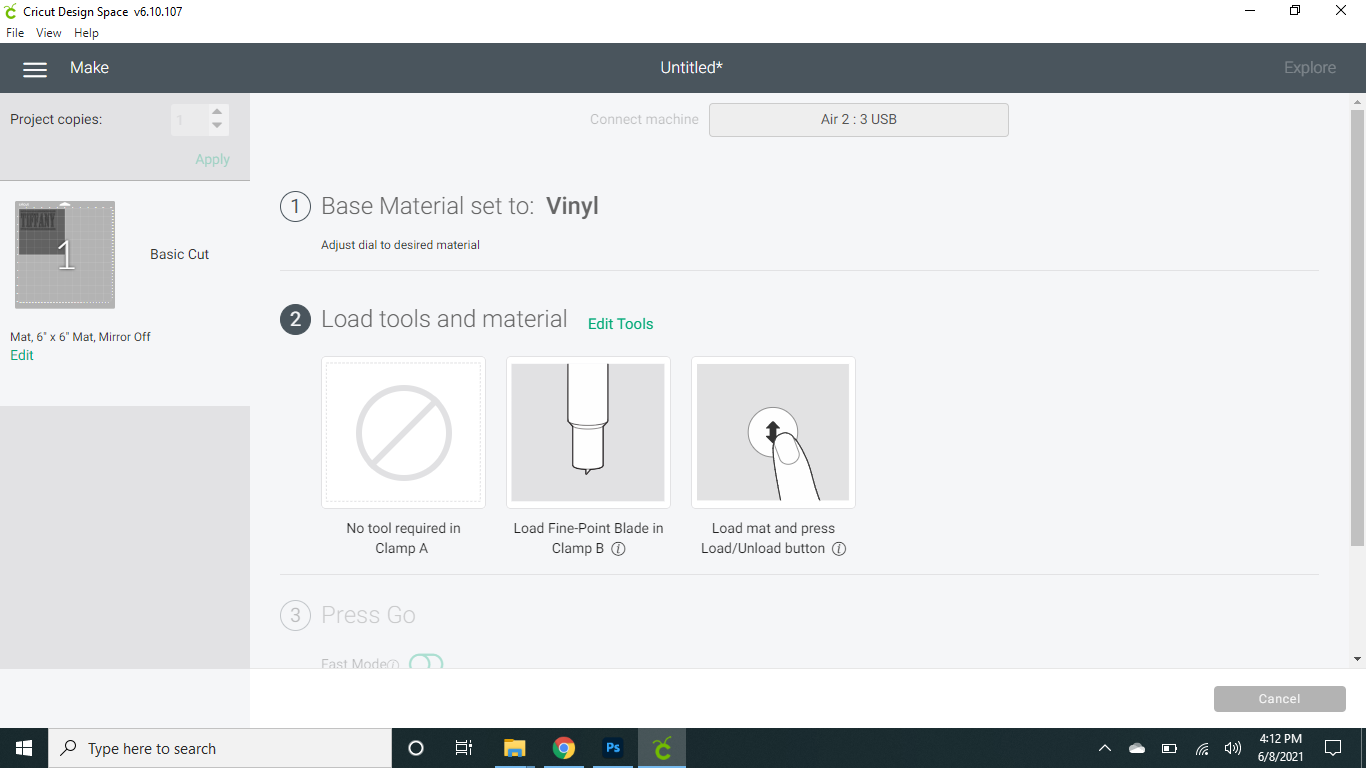Open Windows Start menu

coord(24,748)
